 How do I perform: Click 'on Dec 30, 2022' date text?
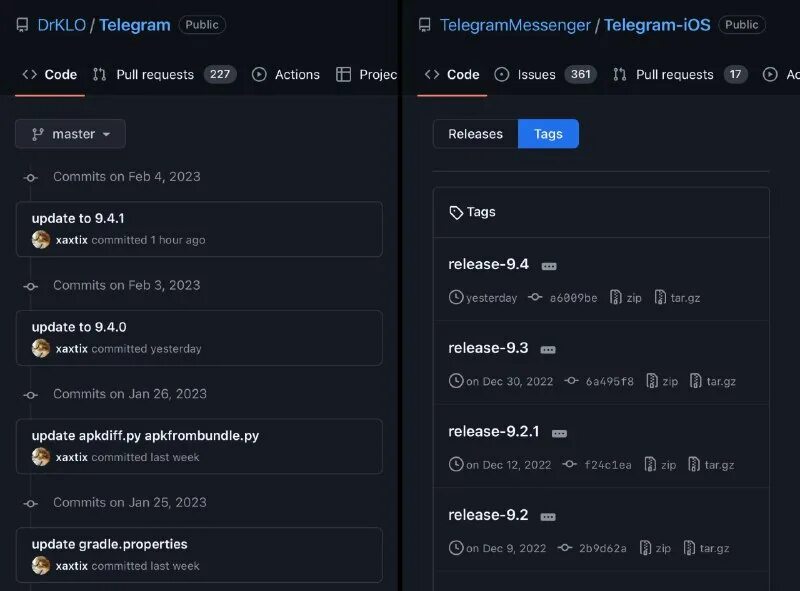510,382
